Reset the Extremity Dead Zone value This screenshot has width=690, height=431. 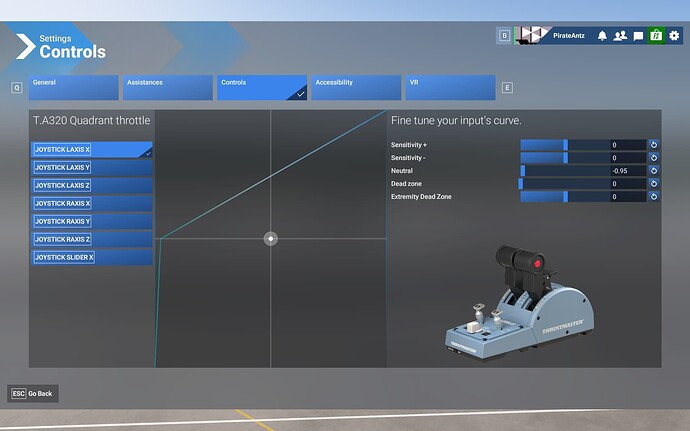654,197
